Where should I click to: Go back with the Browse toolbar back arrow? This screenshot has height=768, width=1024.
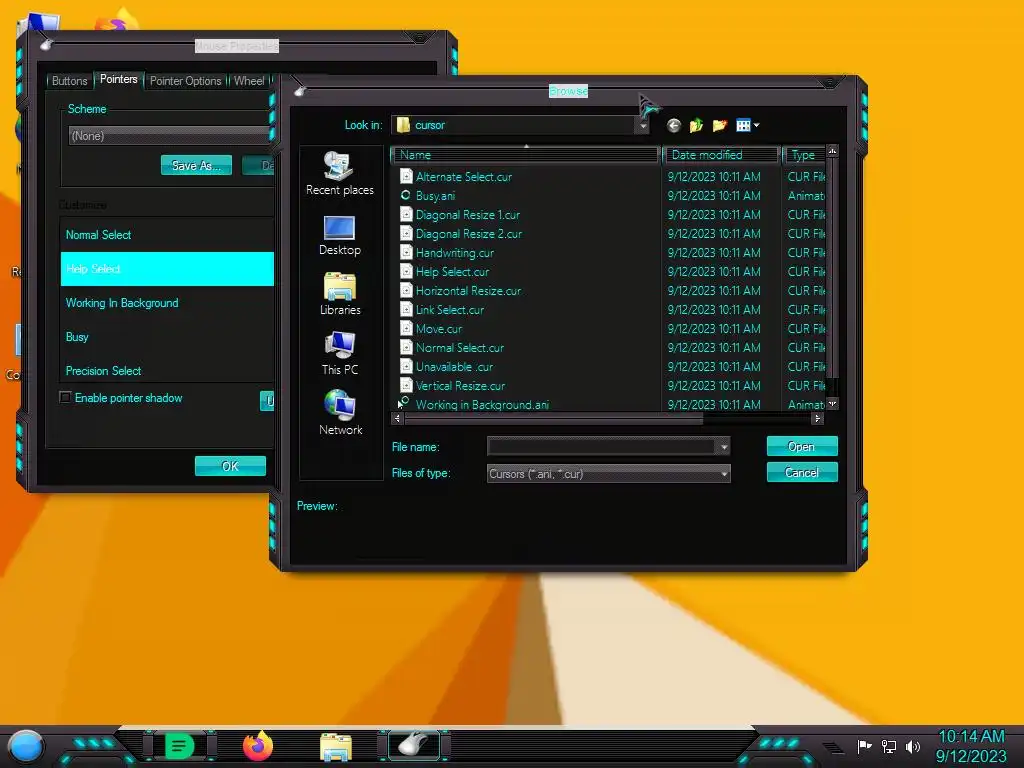[x=674, y=125]
